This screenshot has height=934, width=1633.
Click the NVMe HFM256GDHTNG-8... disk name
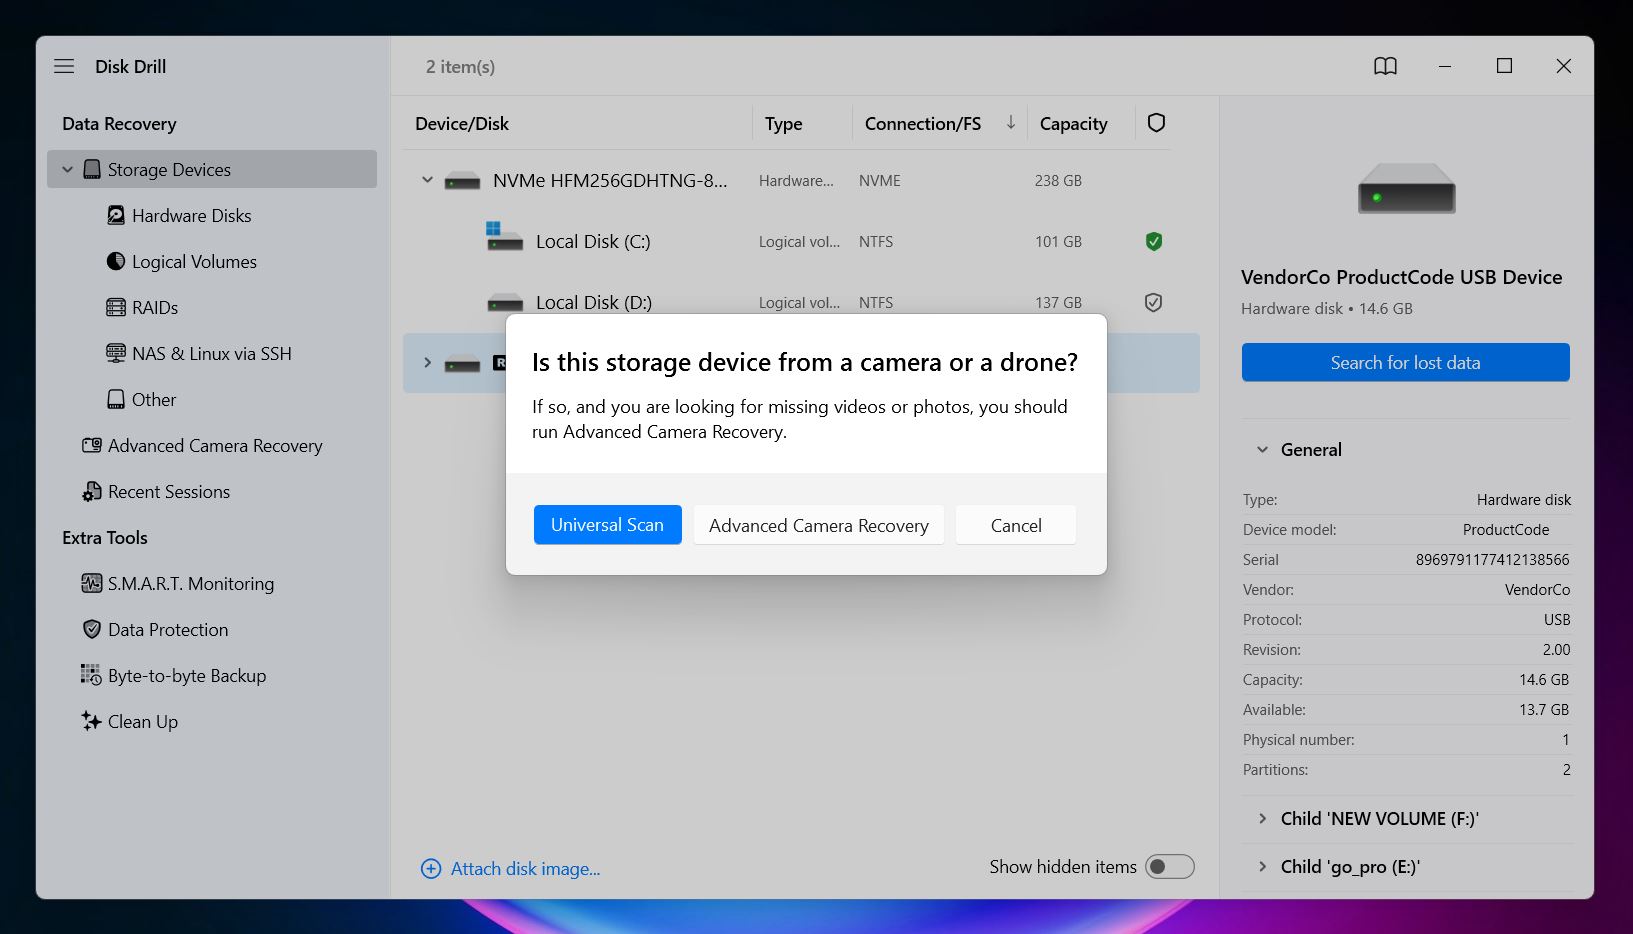(x=610, y=180)
